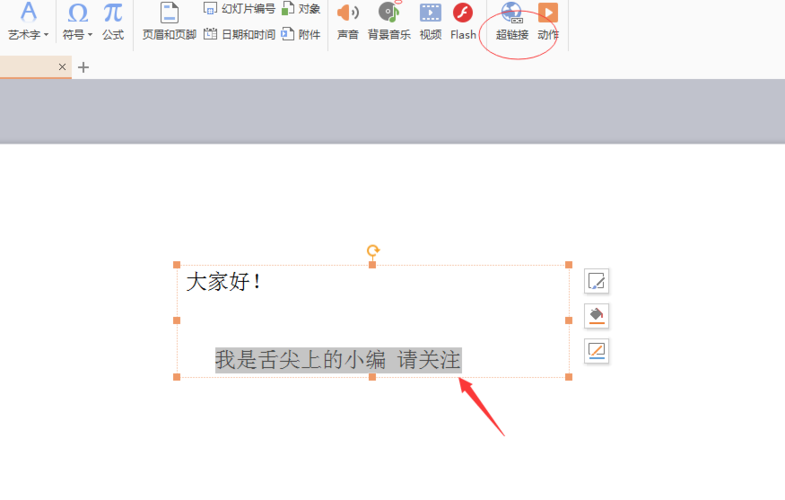
Task: Open the 艺术字 dropdown arrow
Action: (x=46, y=35)
